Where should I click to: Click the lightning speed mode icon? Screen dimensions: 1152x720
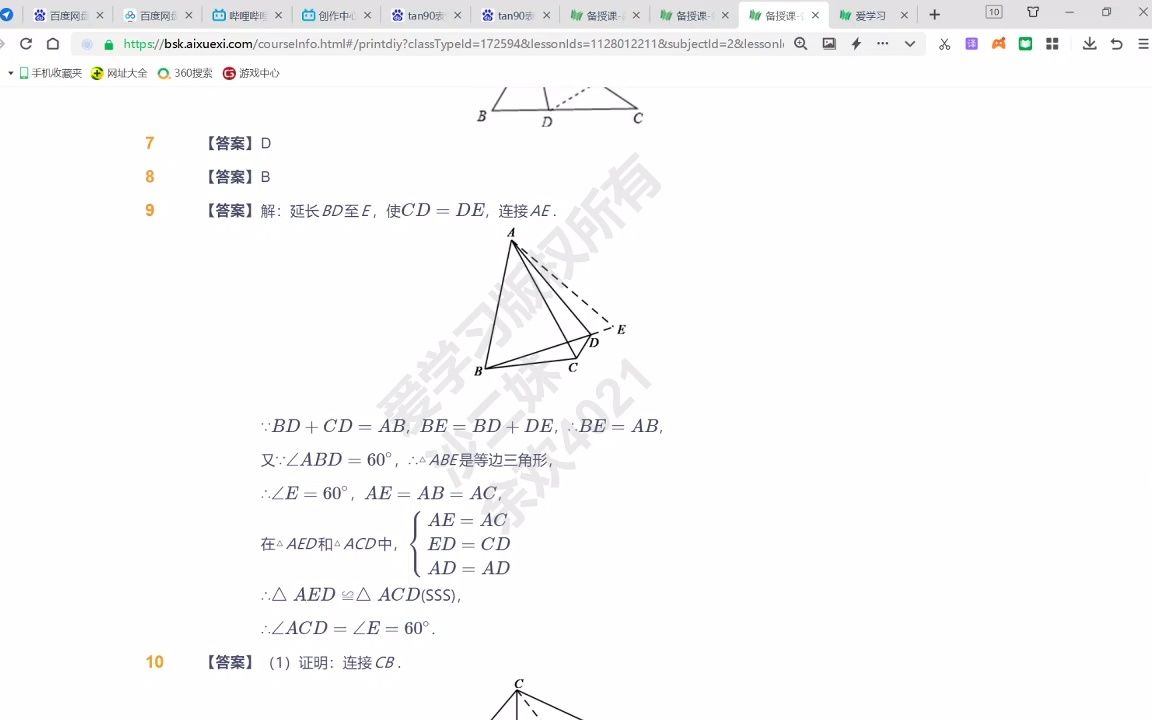click(x=857, y=45)
